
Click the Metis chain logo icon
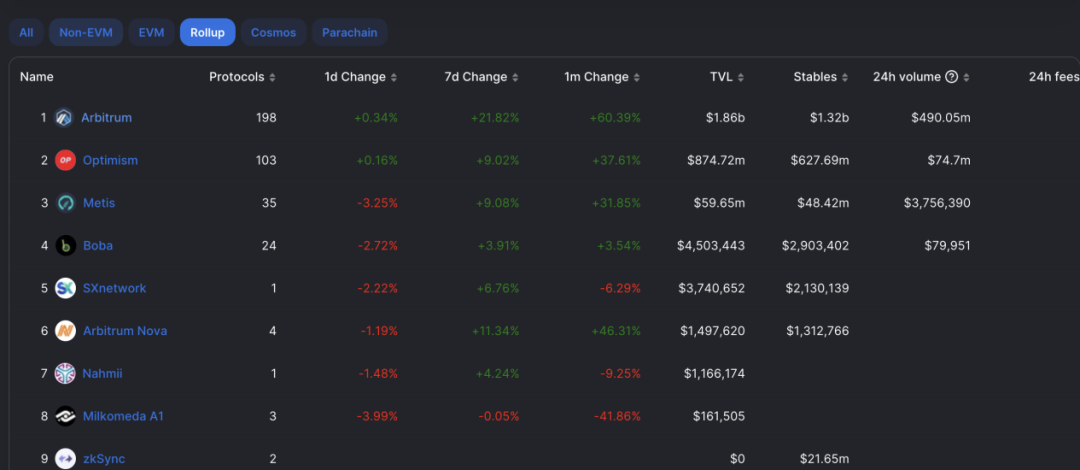[65, 203]
